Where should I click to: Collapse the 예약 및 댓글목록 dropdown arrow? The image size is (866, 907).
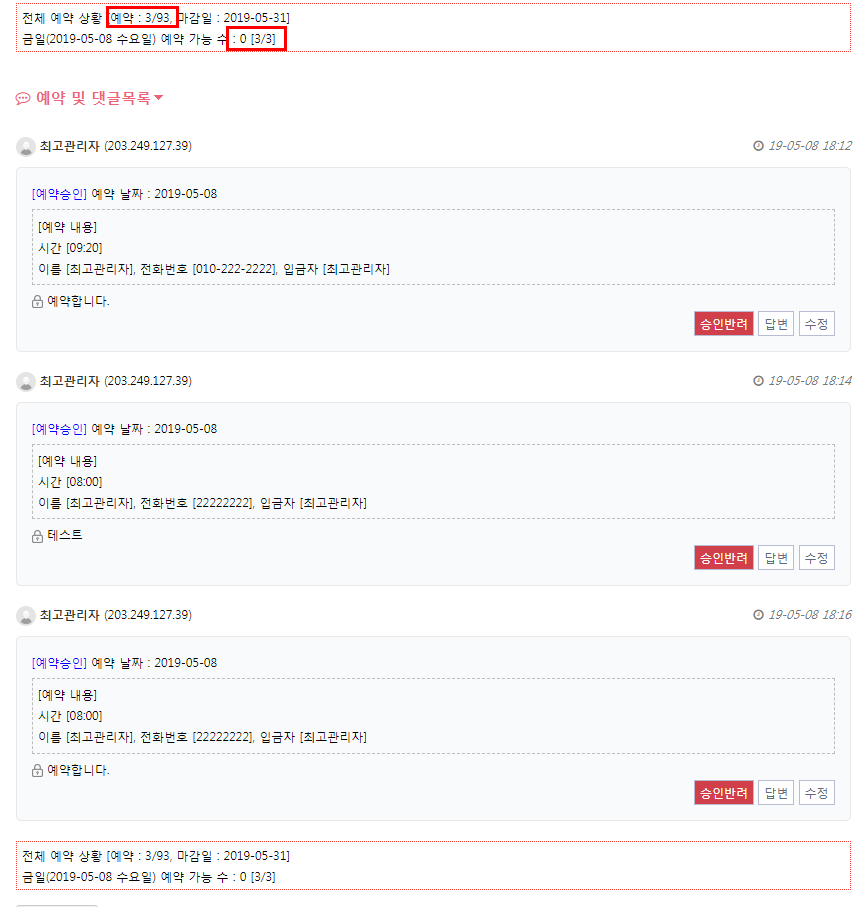(x=159, y=98)
